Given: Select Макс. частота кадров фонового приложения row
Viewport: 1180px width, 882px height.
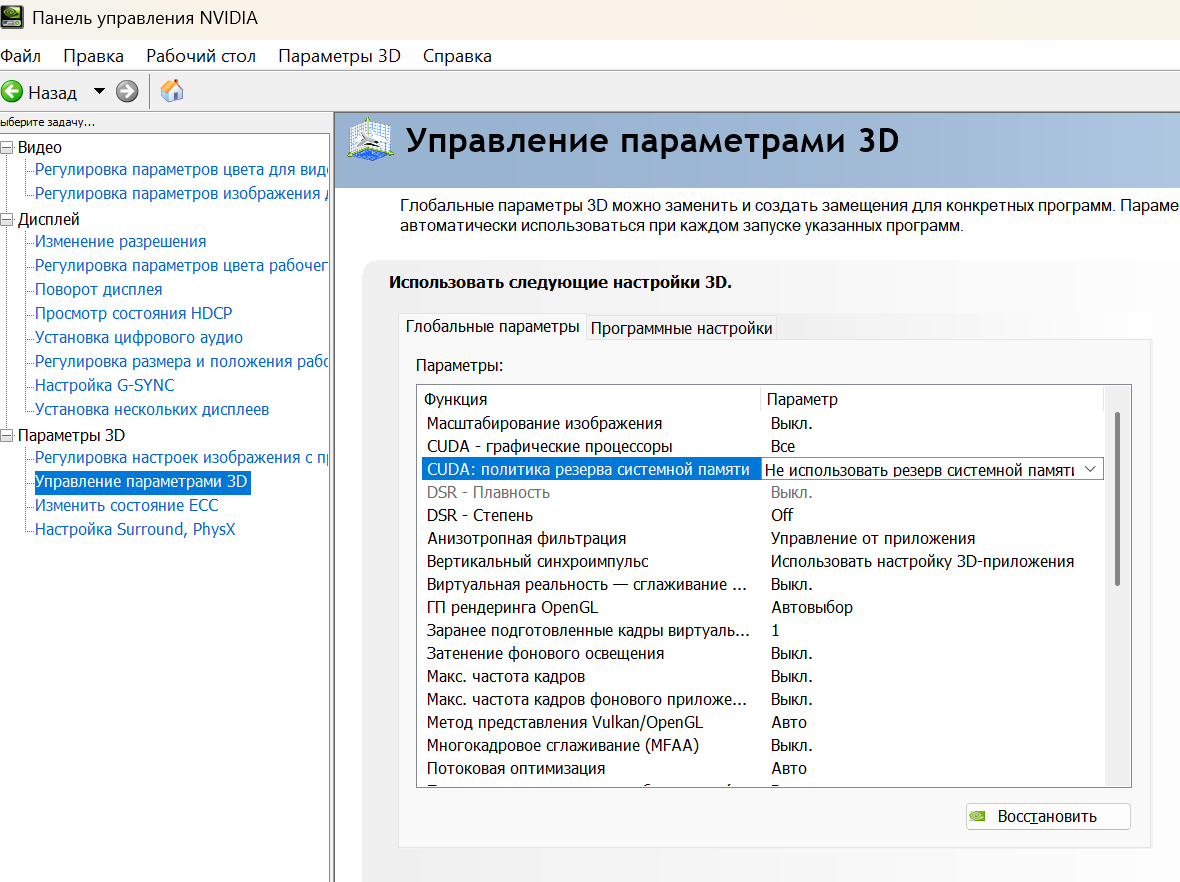Looking at the screenshot, I should coord(762,699).
